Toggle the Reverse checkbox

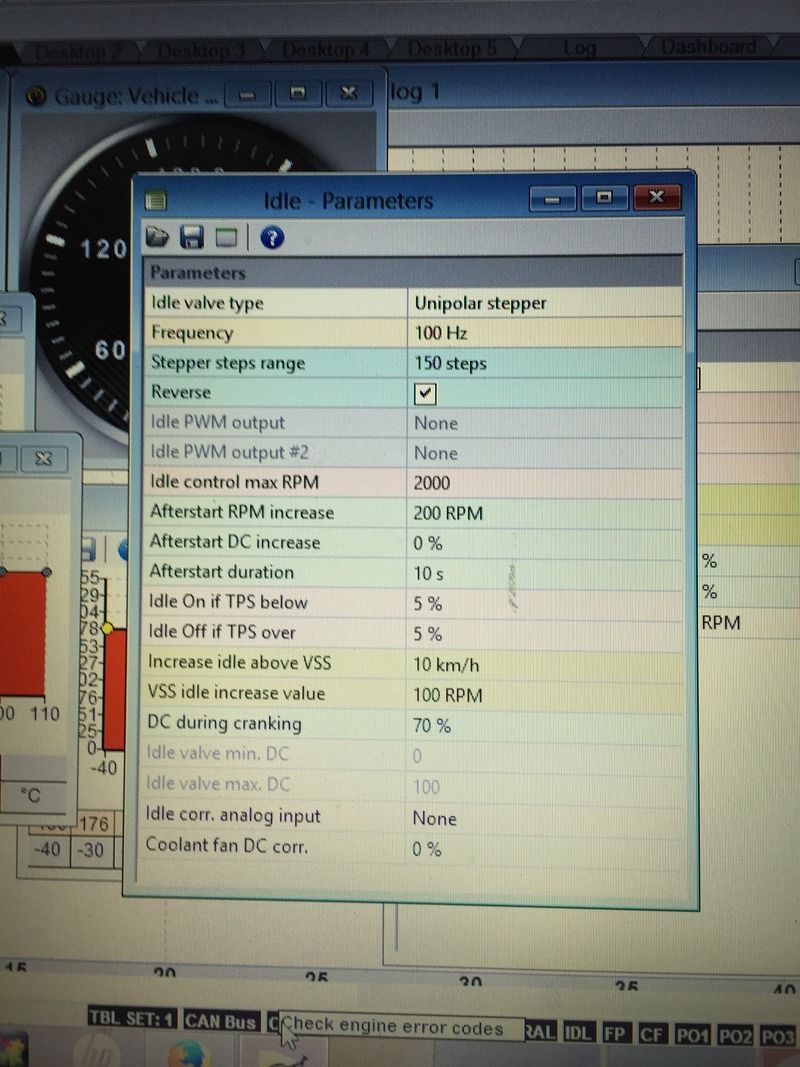(425, 393)
